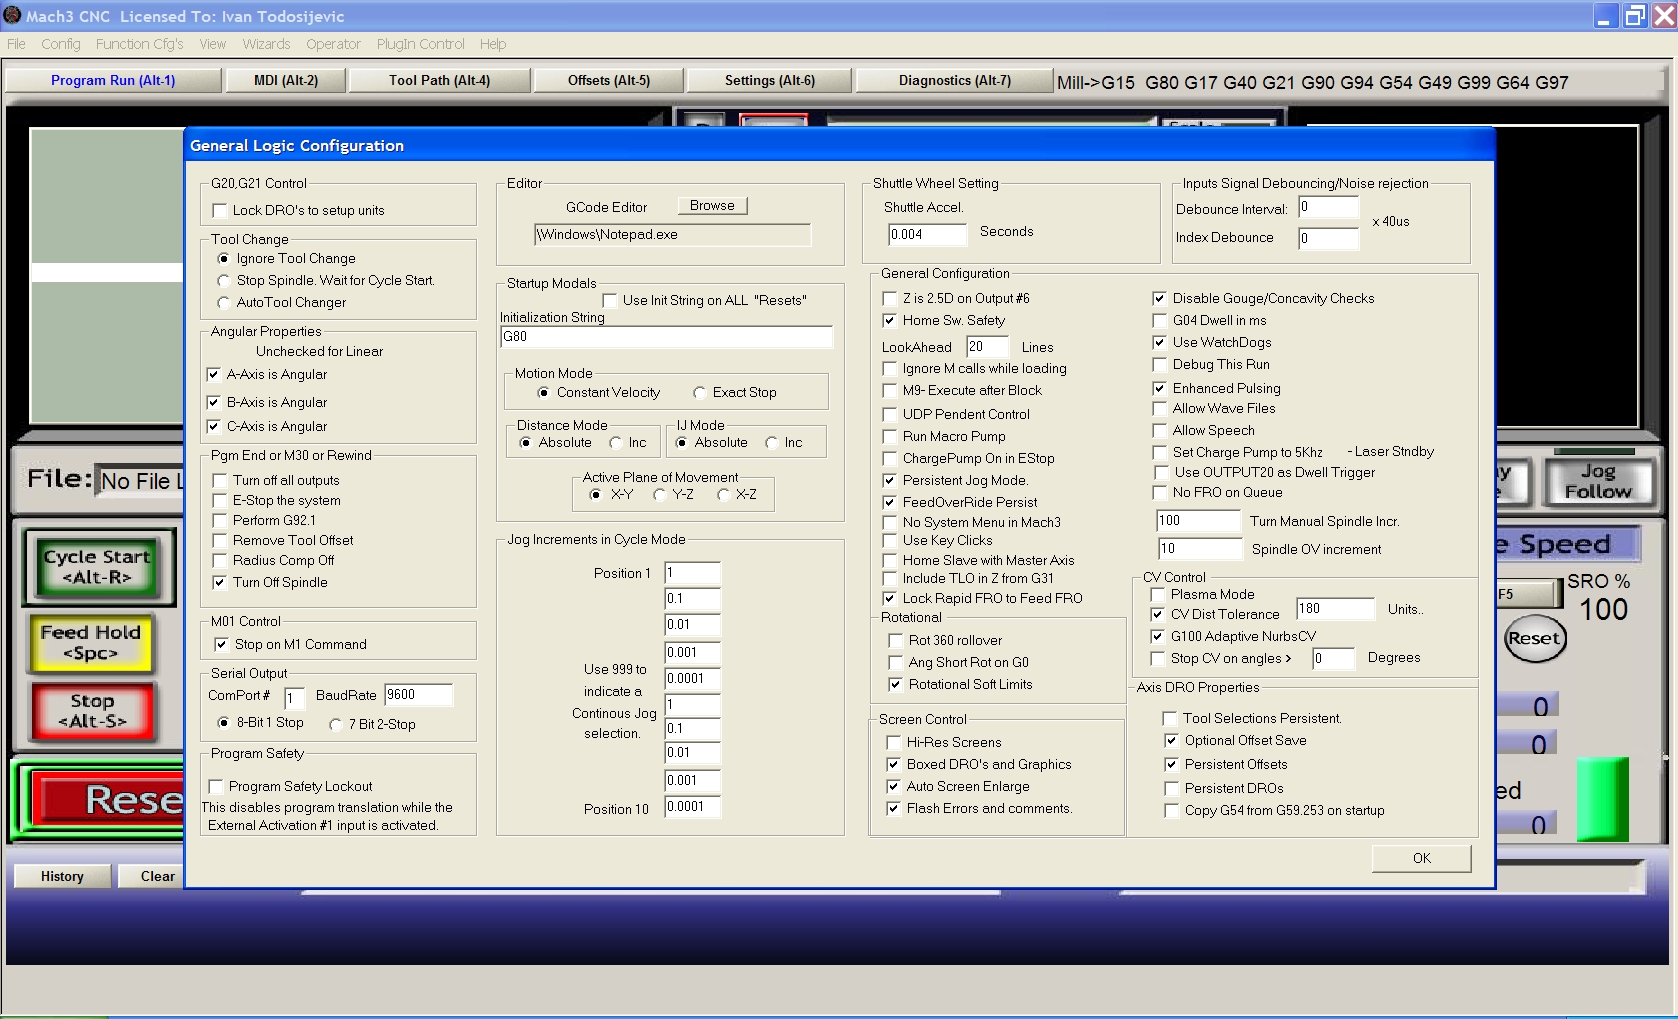This screenshot has height=1019, width=1678.
Task: Click the round Reset button under SRO %
Action: pyautogui.click(x=1534, y=639)
